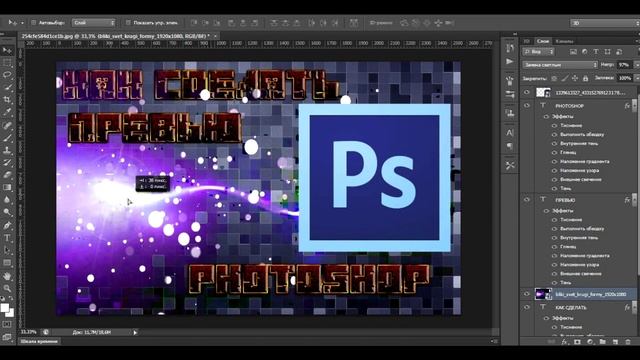Toggle PHOTOSHOP layer Эффекты visibility
Viewport: 640px width, 360px height.
[547, 117]
